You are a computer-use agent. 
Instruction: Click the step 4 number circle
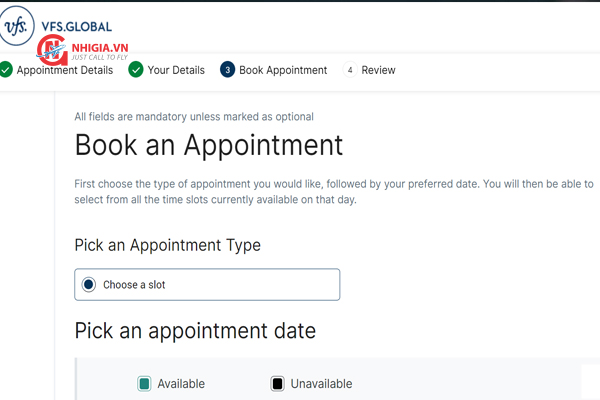click(349, 70)
